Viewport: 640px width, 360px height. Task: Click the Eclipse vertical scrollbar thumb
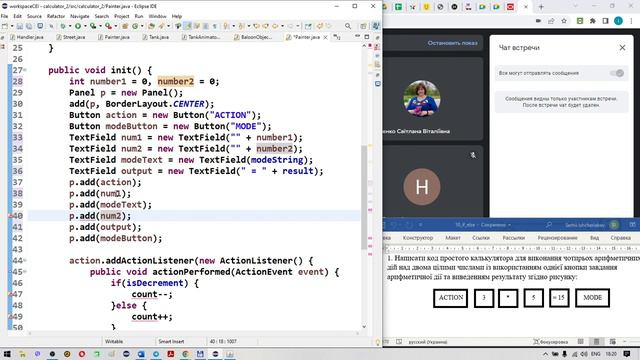364,197
